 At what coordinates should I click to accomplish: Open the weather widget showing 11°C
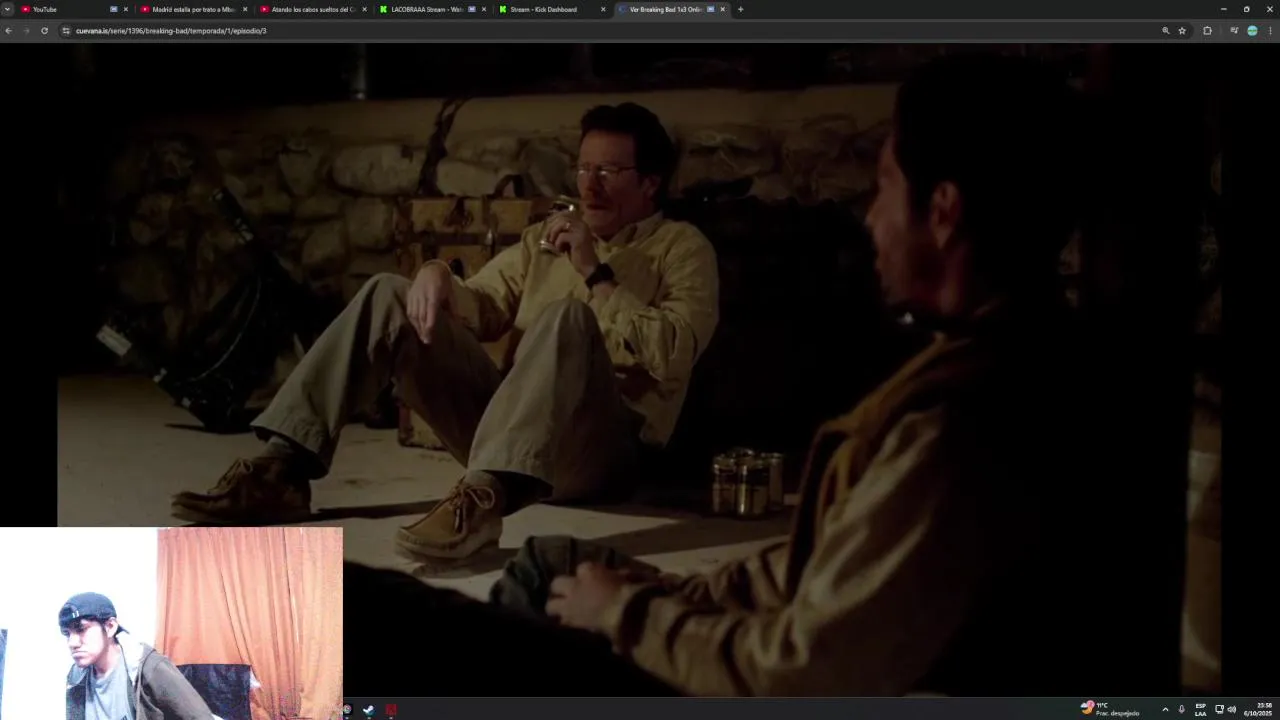click(x=1110, y=709)
